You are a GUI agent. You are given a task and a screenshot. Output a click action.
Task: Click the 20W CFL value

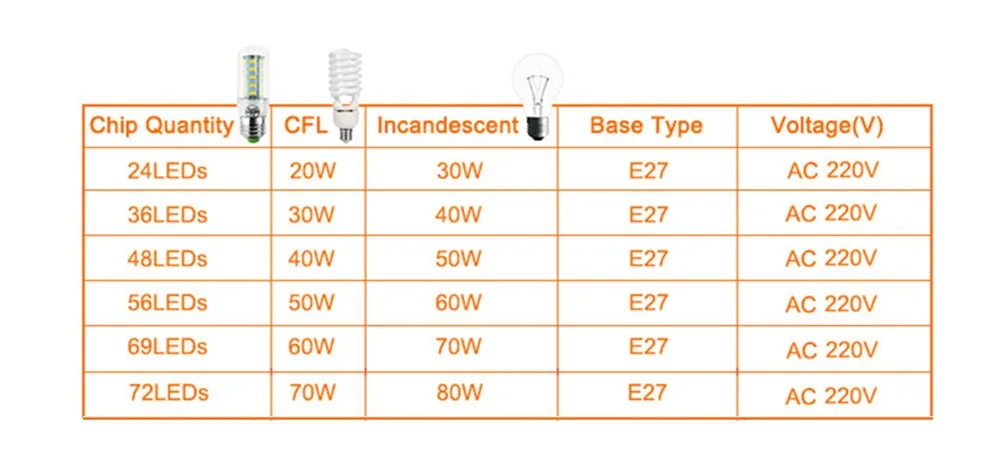[312, 171]
